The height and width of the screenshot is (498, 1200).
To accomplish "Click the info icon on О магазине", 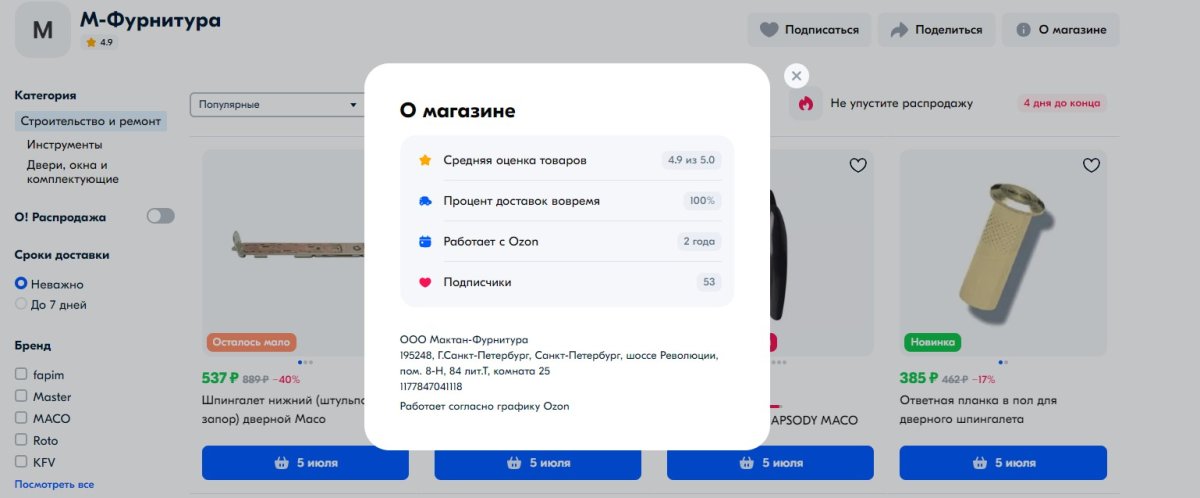I will click(1023, 30).
